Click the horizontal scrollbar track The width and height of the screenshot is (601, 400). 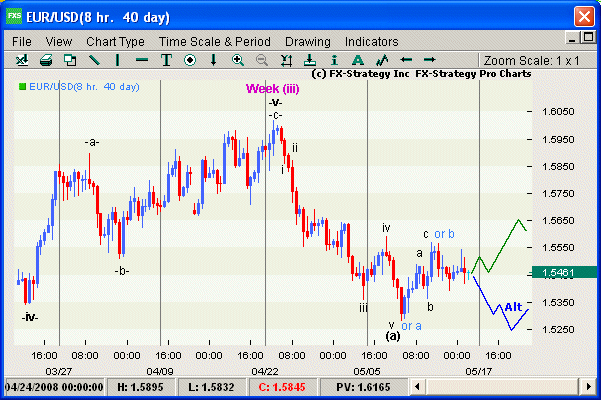tap(503, 387)
